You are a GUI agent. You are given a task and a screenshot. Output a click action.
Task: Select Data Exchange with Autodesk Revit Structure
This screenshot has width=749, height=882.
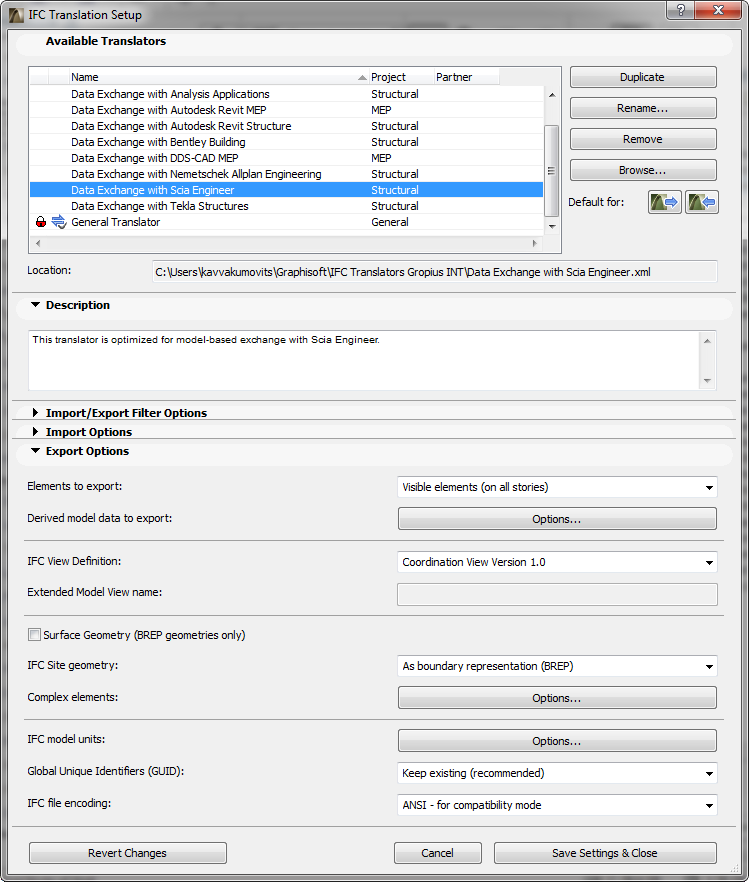click(x=286, y=126)
